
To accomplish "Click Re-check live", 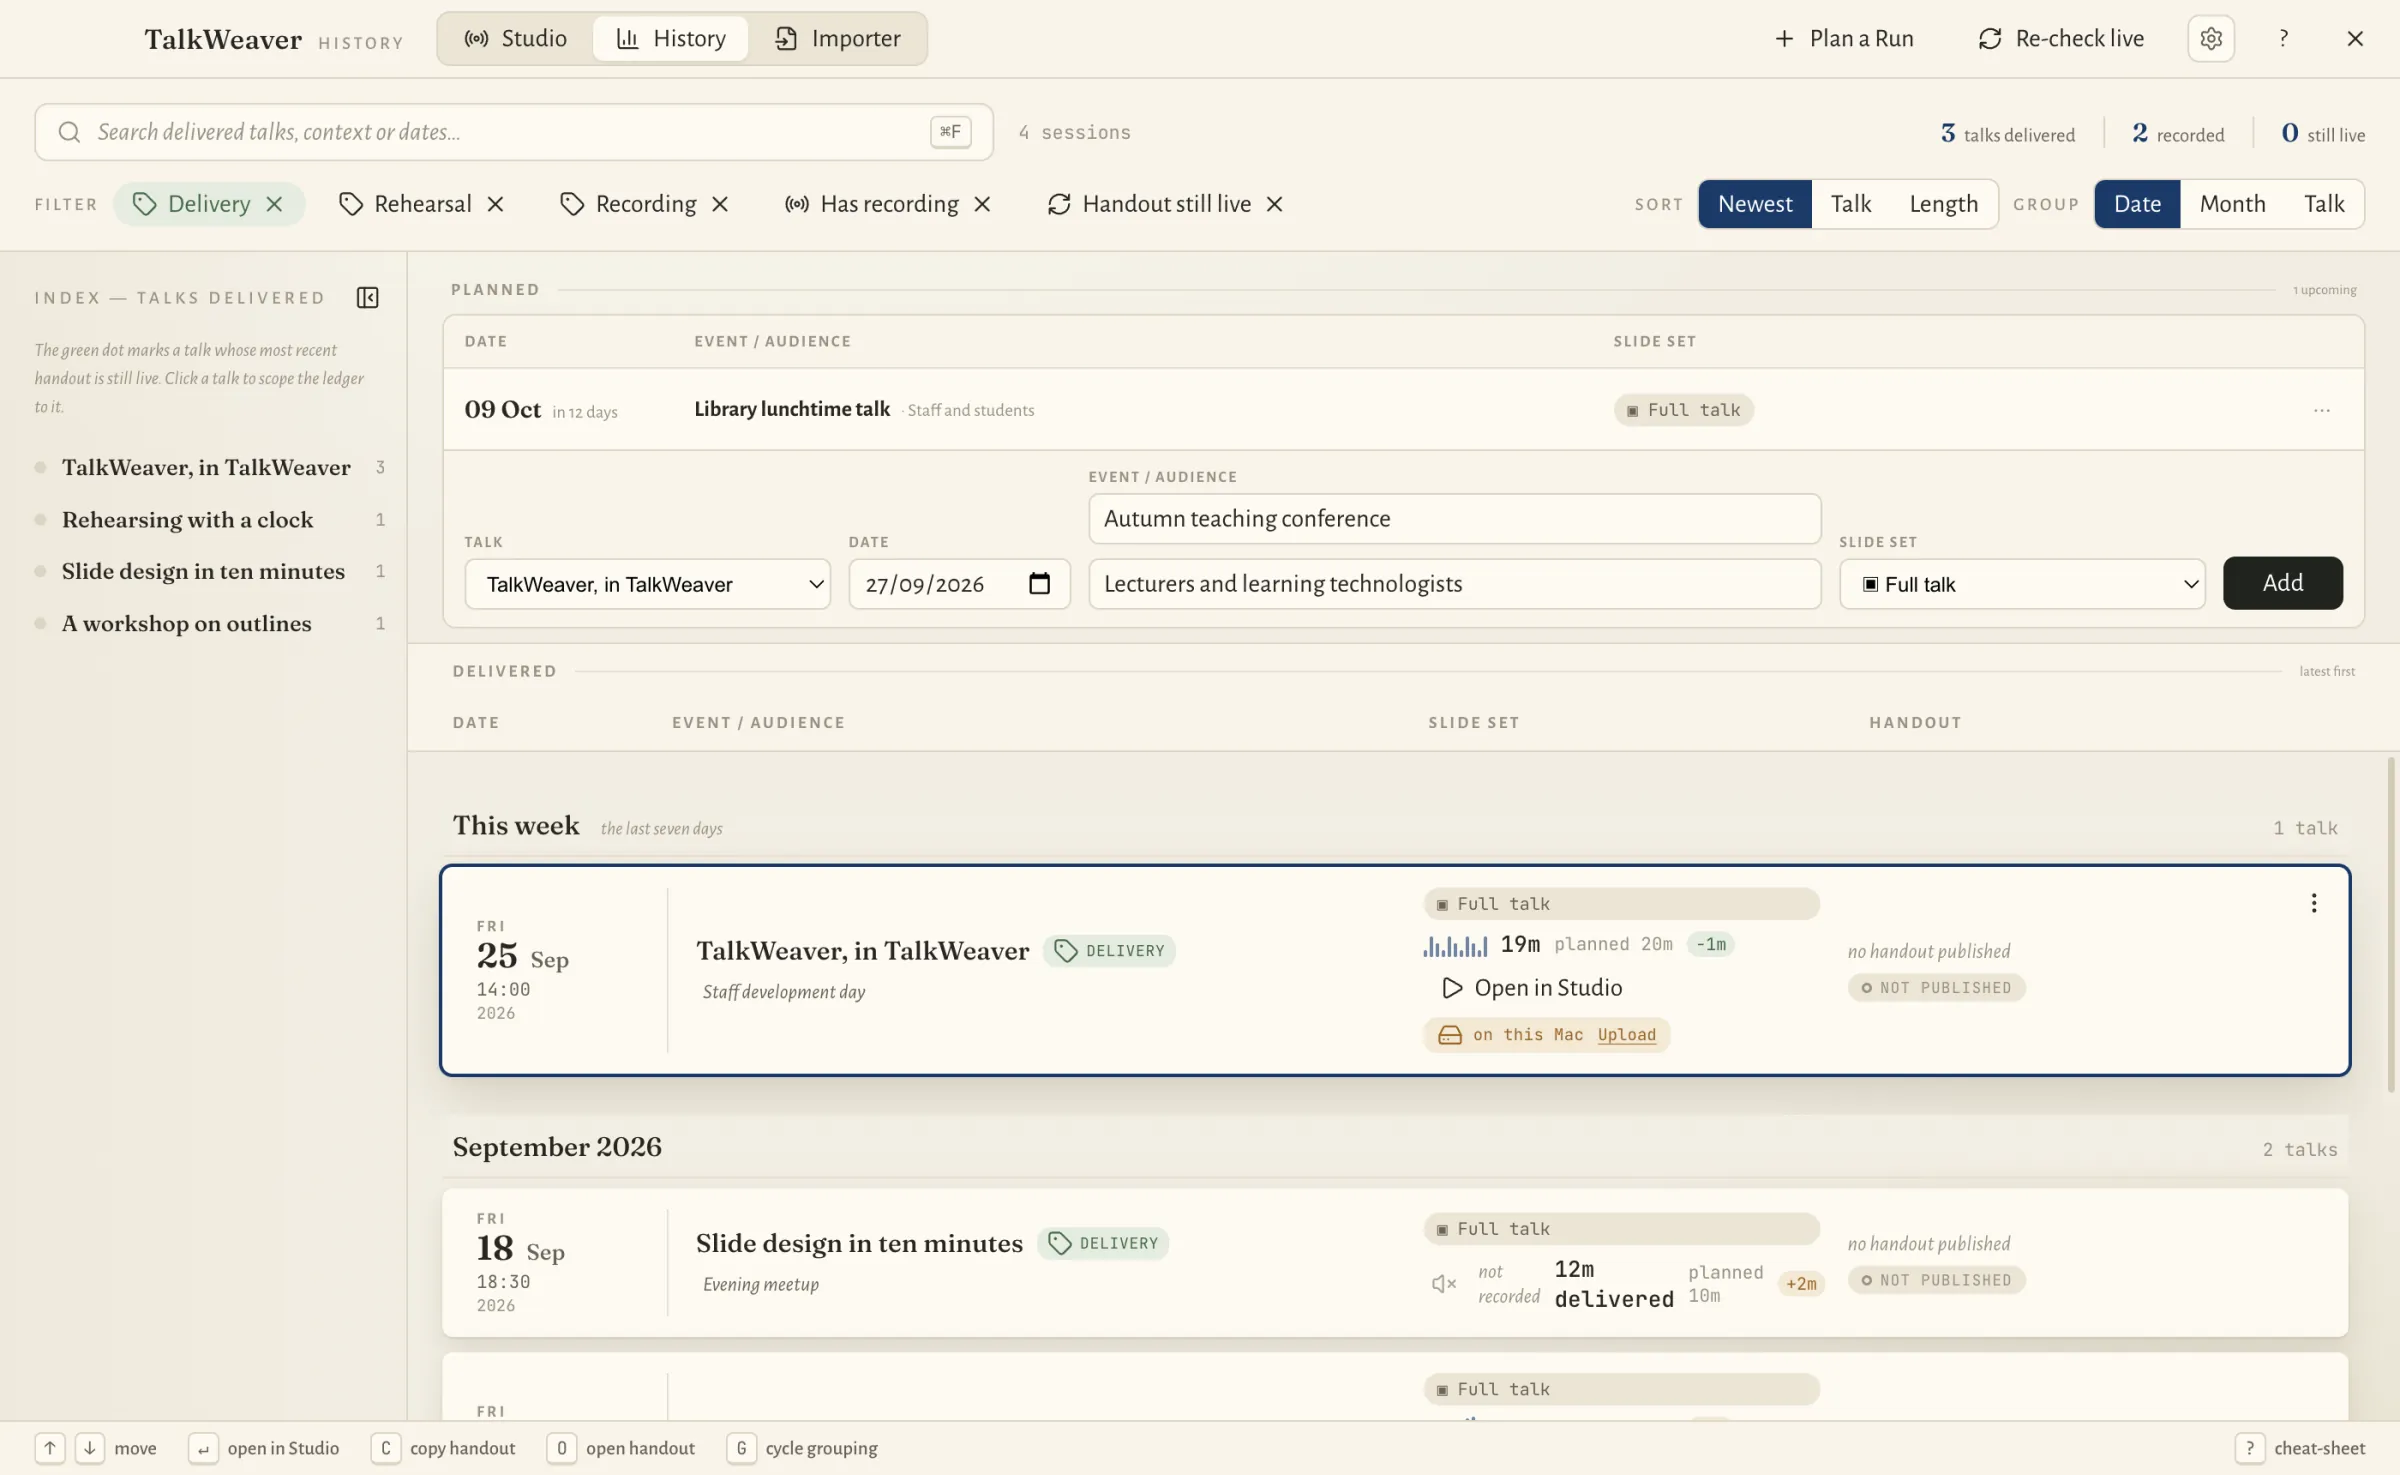I will (x=2061, y=38).
